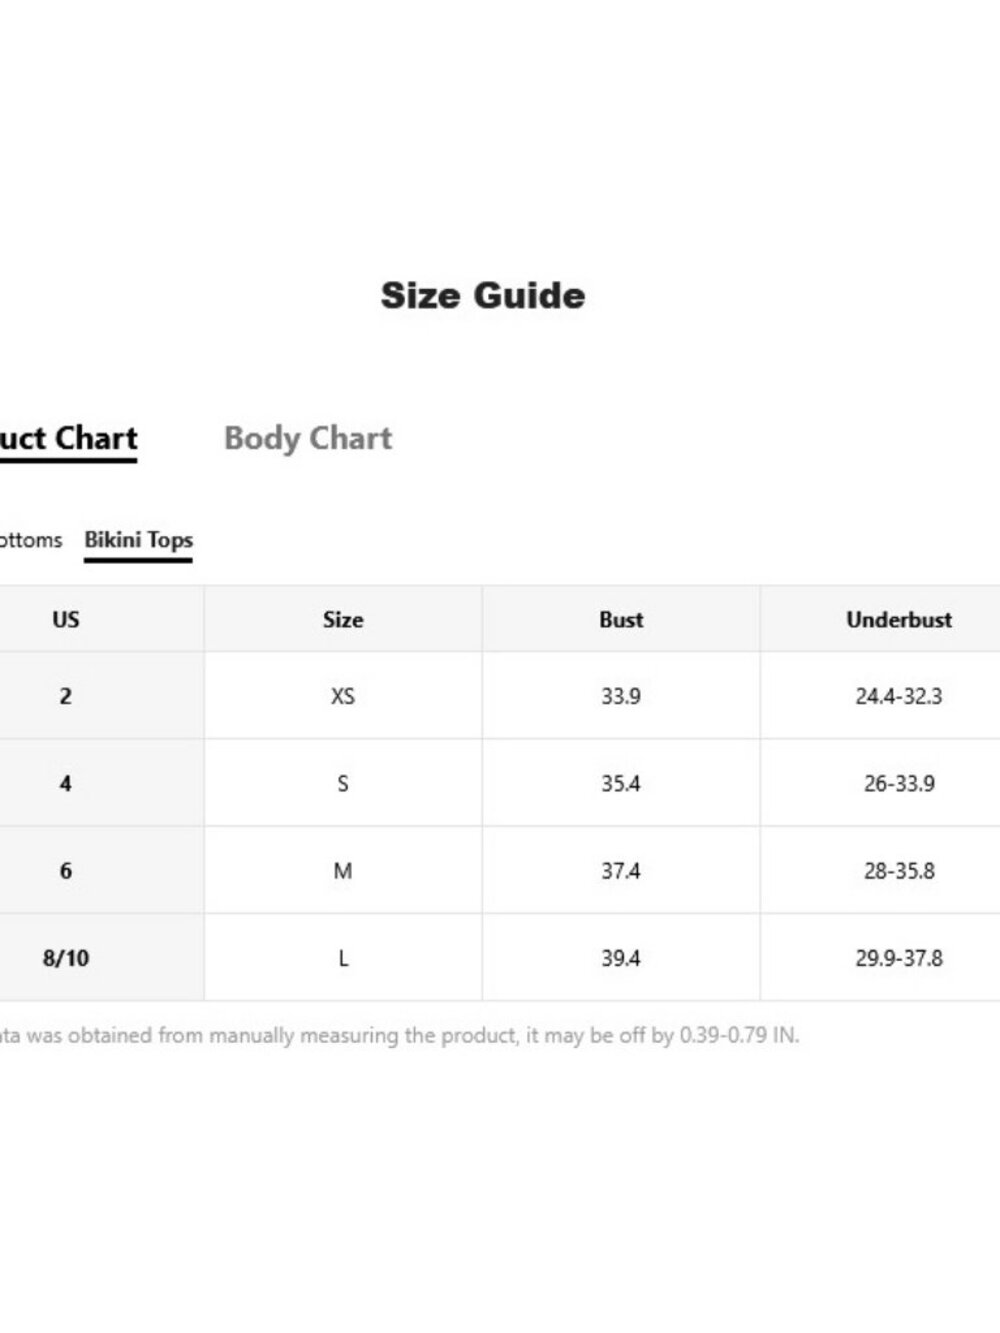The height and width of the screenshot is (1333, 1000).
Task: Click the US size 8/10 cell
Action: pos(66,958)
